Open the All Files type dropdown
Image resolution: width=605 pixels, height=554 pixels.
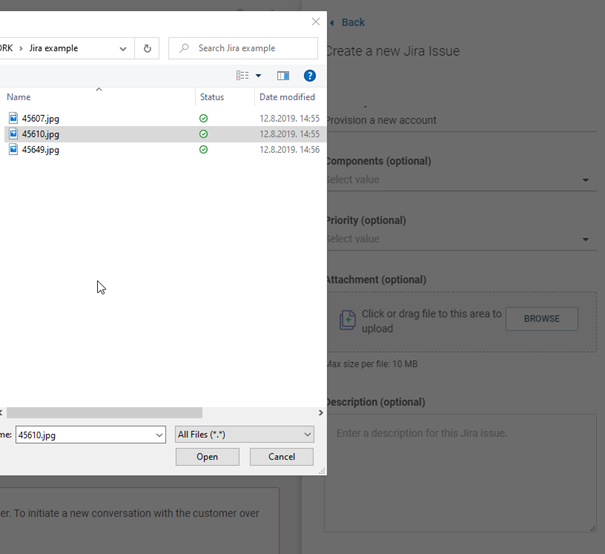(x=245, y=434)
